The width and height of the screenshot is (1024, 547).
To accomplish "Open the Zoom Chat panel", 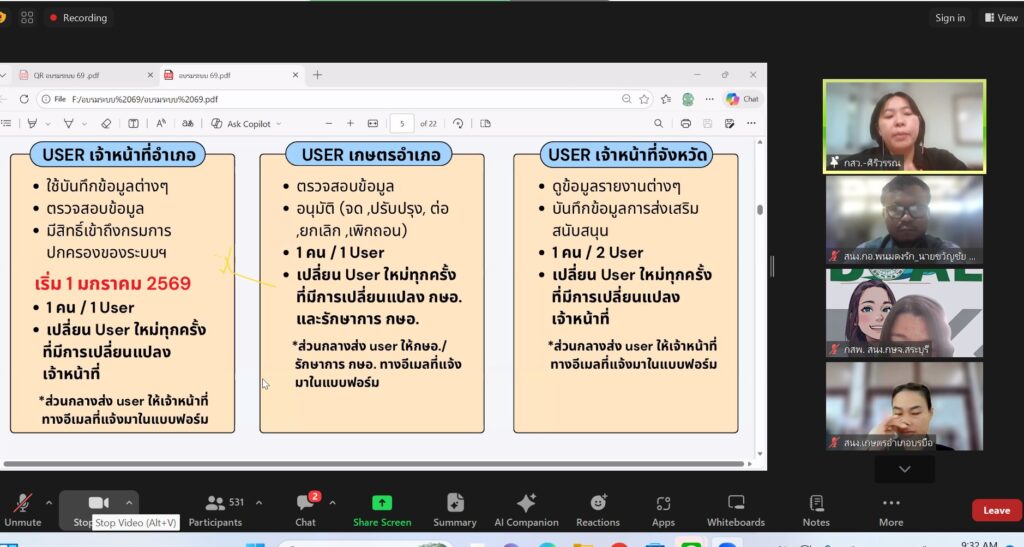I will (x=305, y=506).
